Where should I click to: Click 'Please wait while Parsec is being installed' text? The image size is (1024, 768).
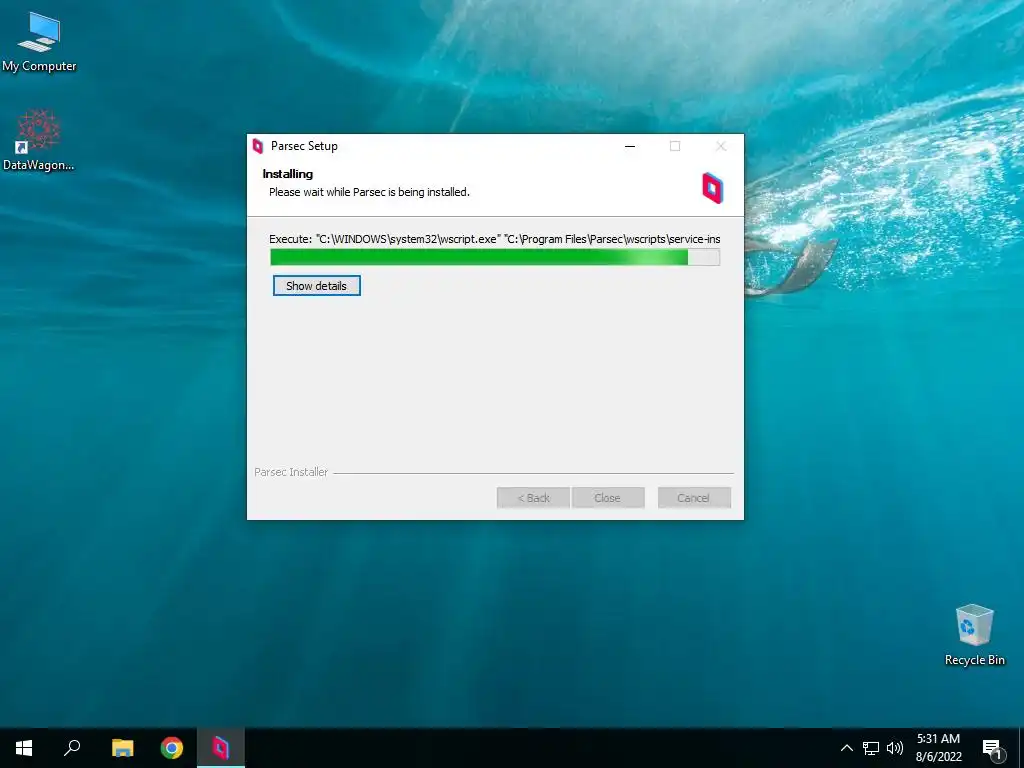[x=369, y=192]
